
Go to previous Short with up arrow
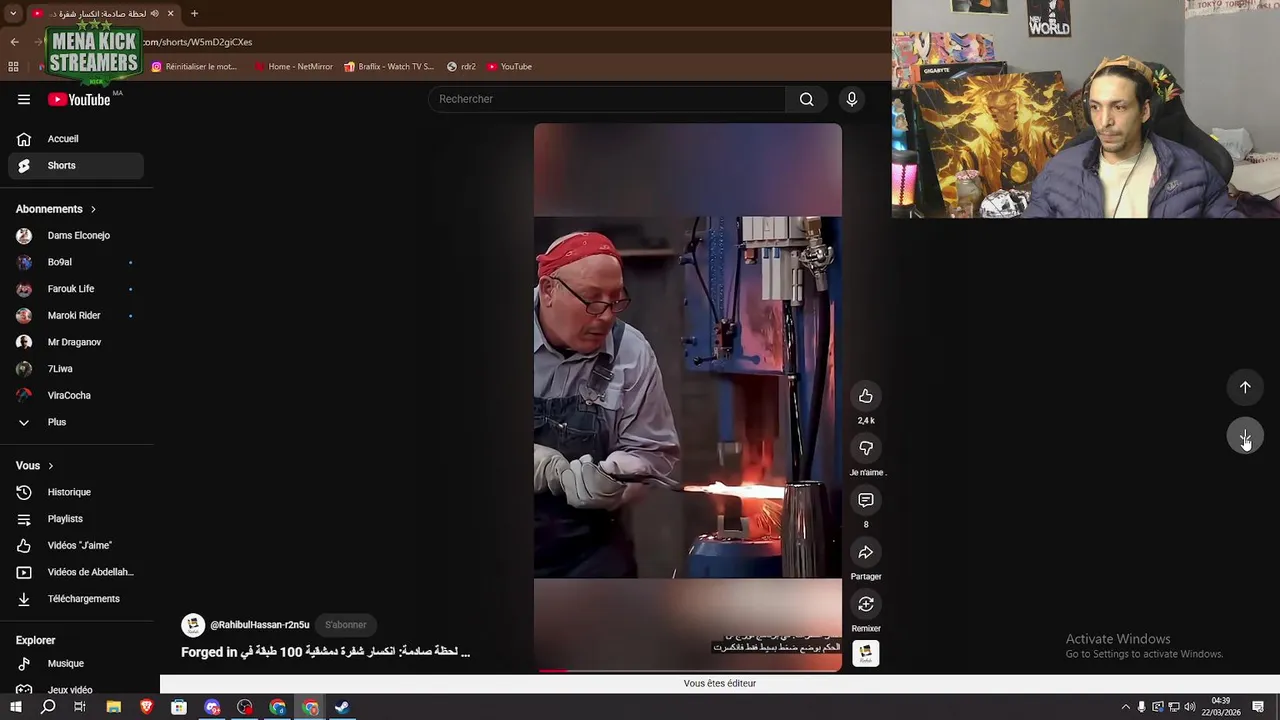coord(1245,387)
